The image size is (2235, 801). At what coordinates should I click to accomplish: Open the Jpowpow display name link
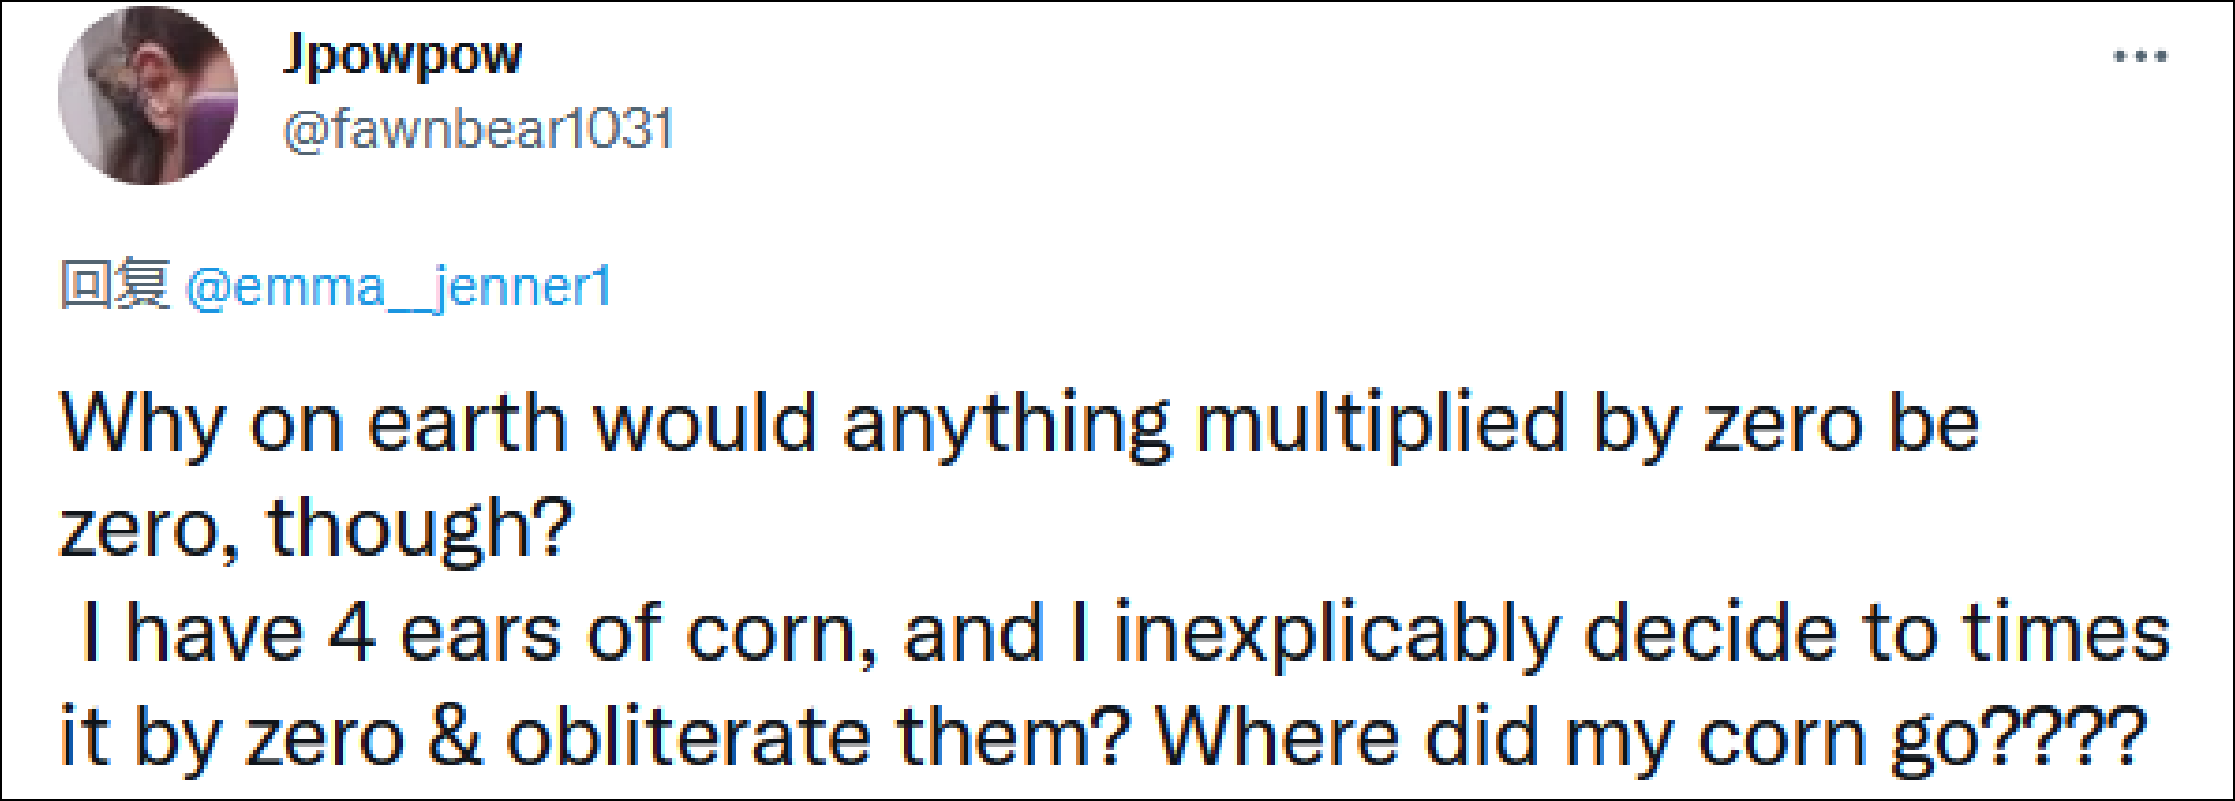[x=402, y=55]
